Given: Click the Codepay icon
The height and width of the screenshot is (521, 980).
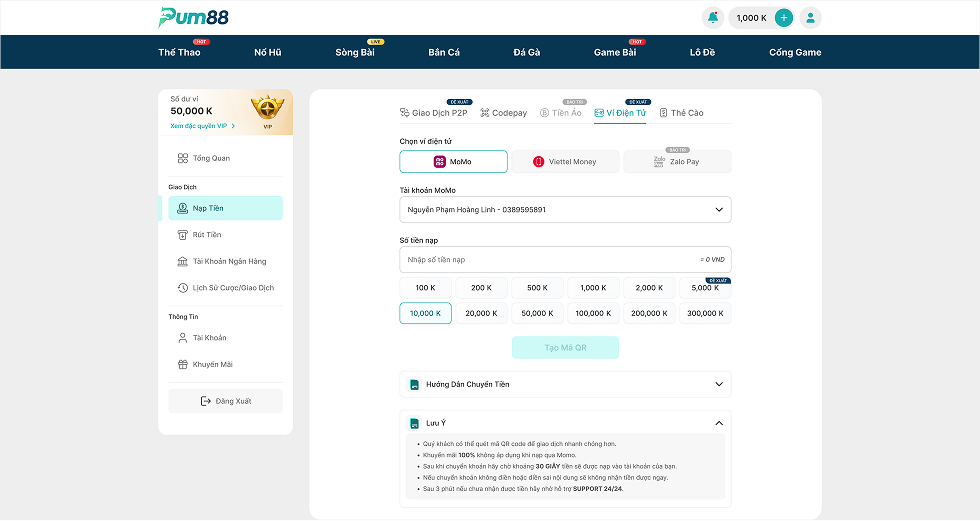Looking at the screenshot, I should [484, 112].
